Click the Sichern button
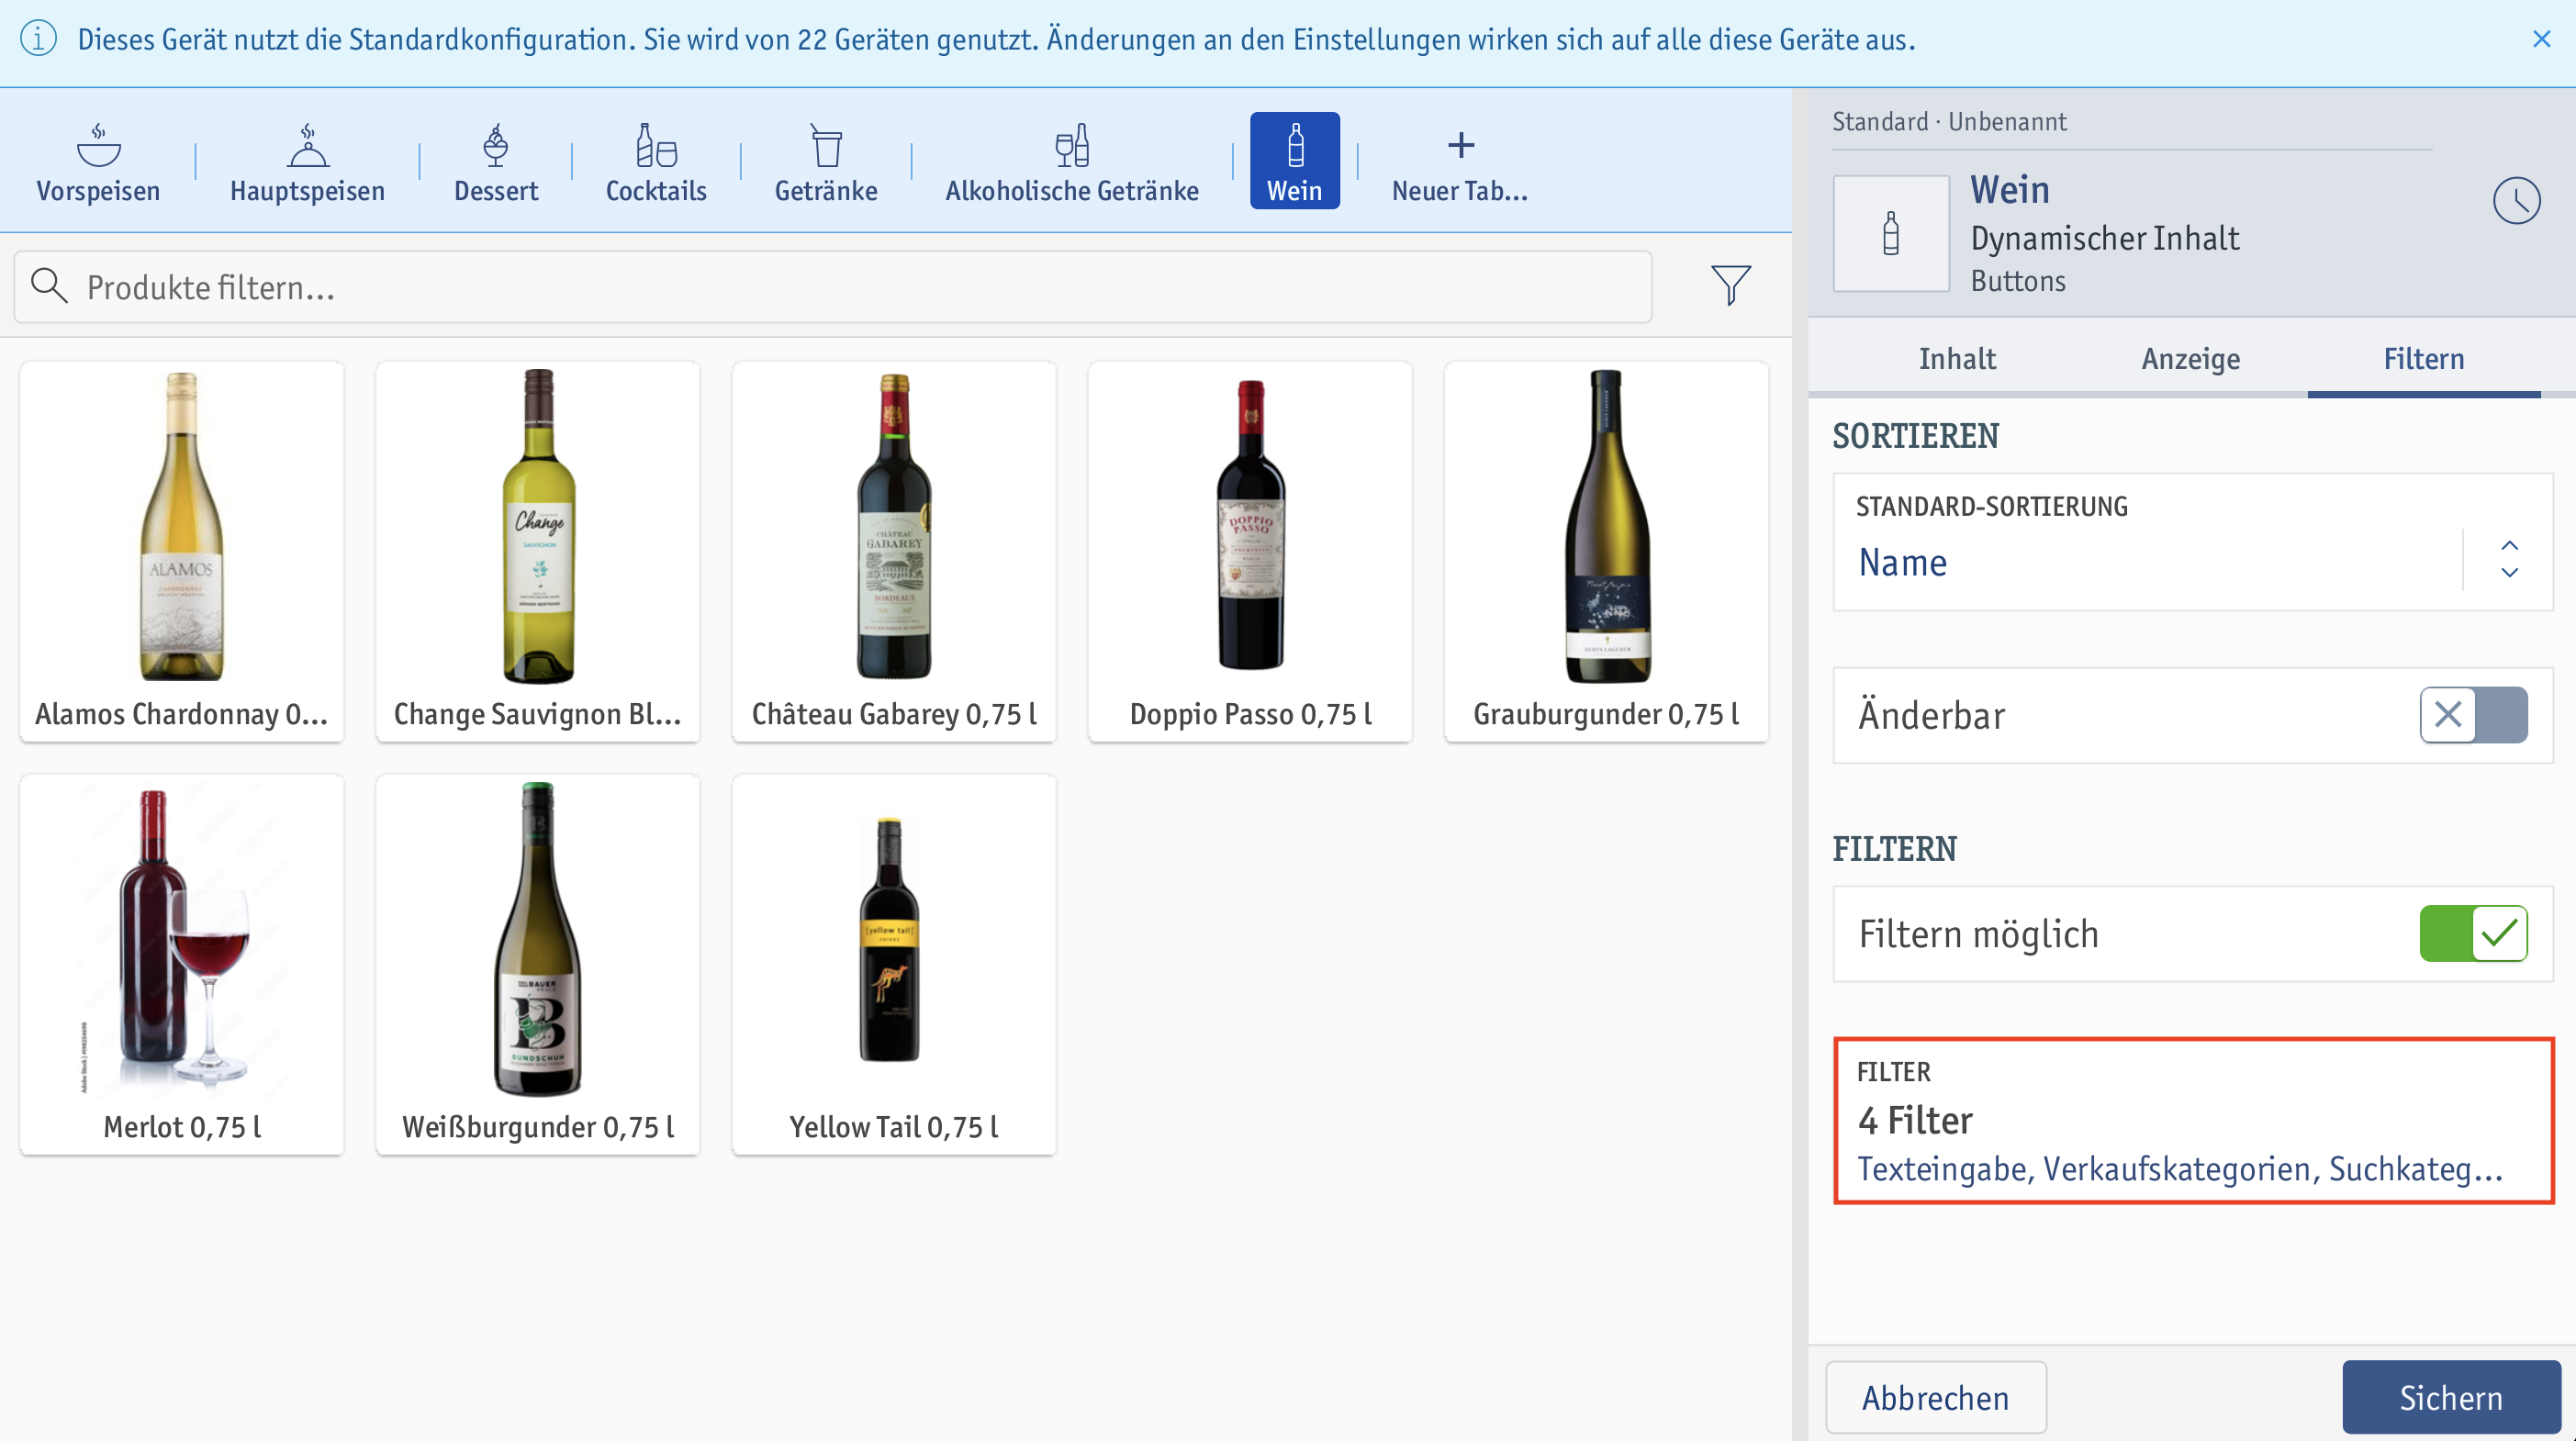Screen dimensions: 2576x1441 pyautogui.click(x=2451, y=1397)
